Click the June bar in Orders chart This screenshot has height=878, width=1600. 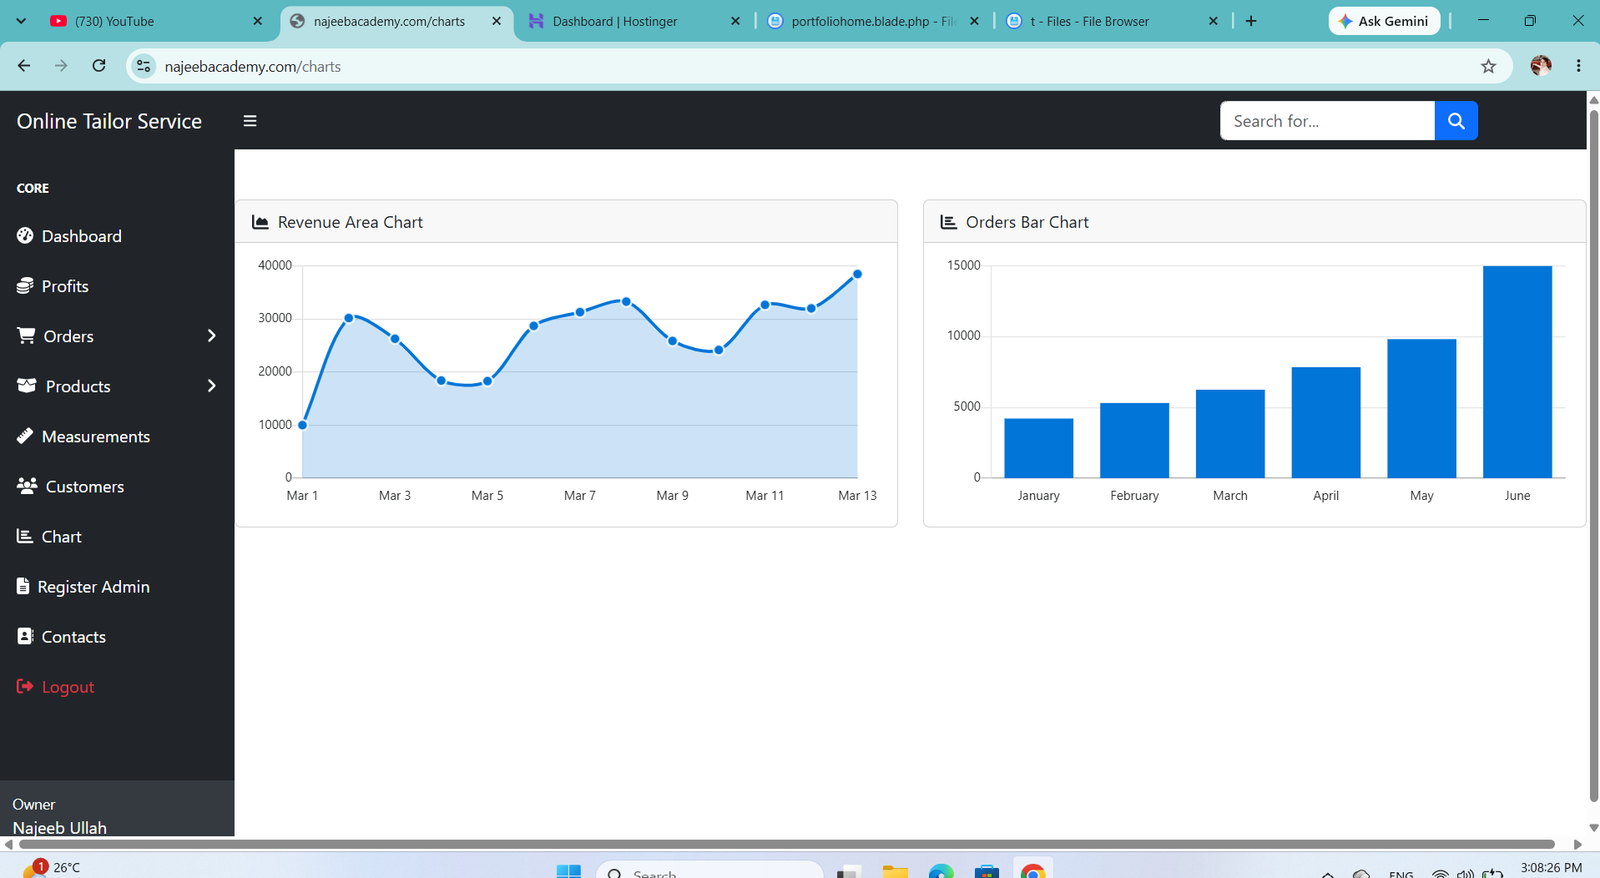pyautogui.click(x=1517, y=372)
